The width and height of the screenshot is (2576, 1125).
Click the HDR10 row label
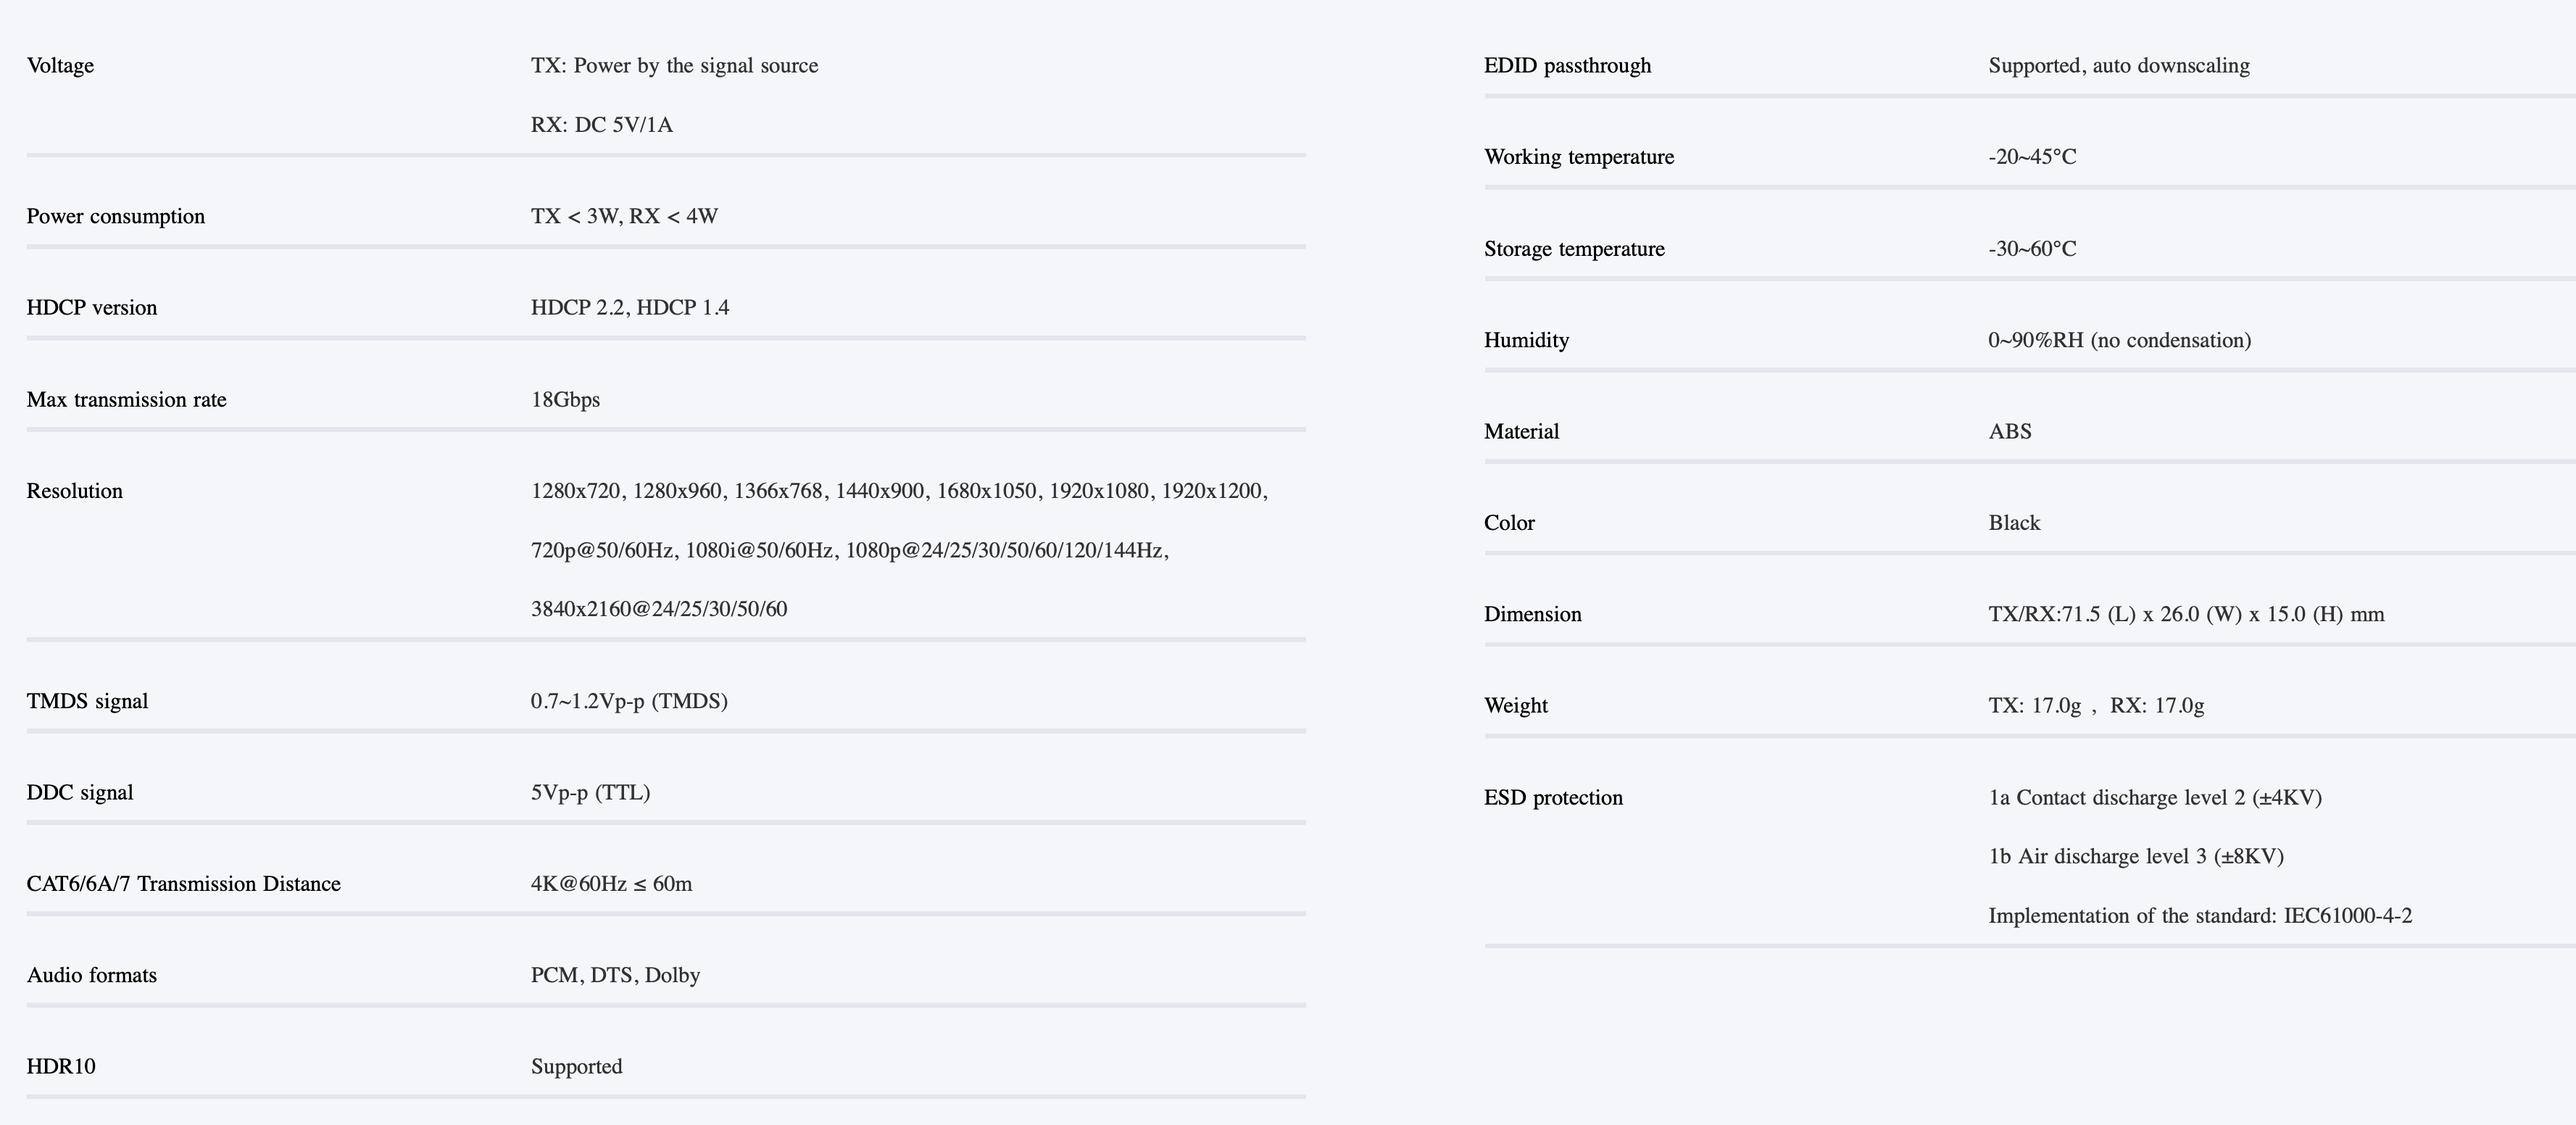click(61, 1067)
